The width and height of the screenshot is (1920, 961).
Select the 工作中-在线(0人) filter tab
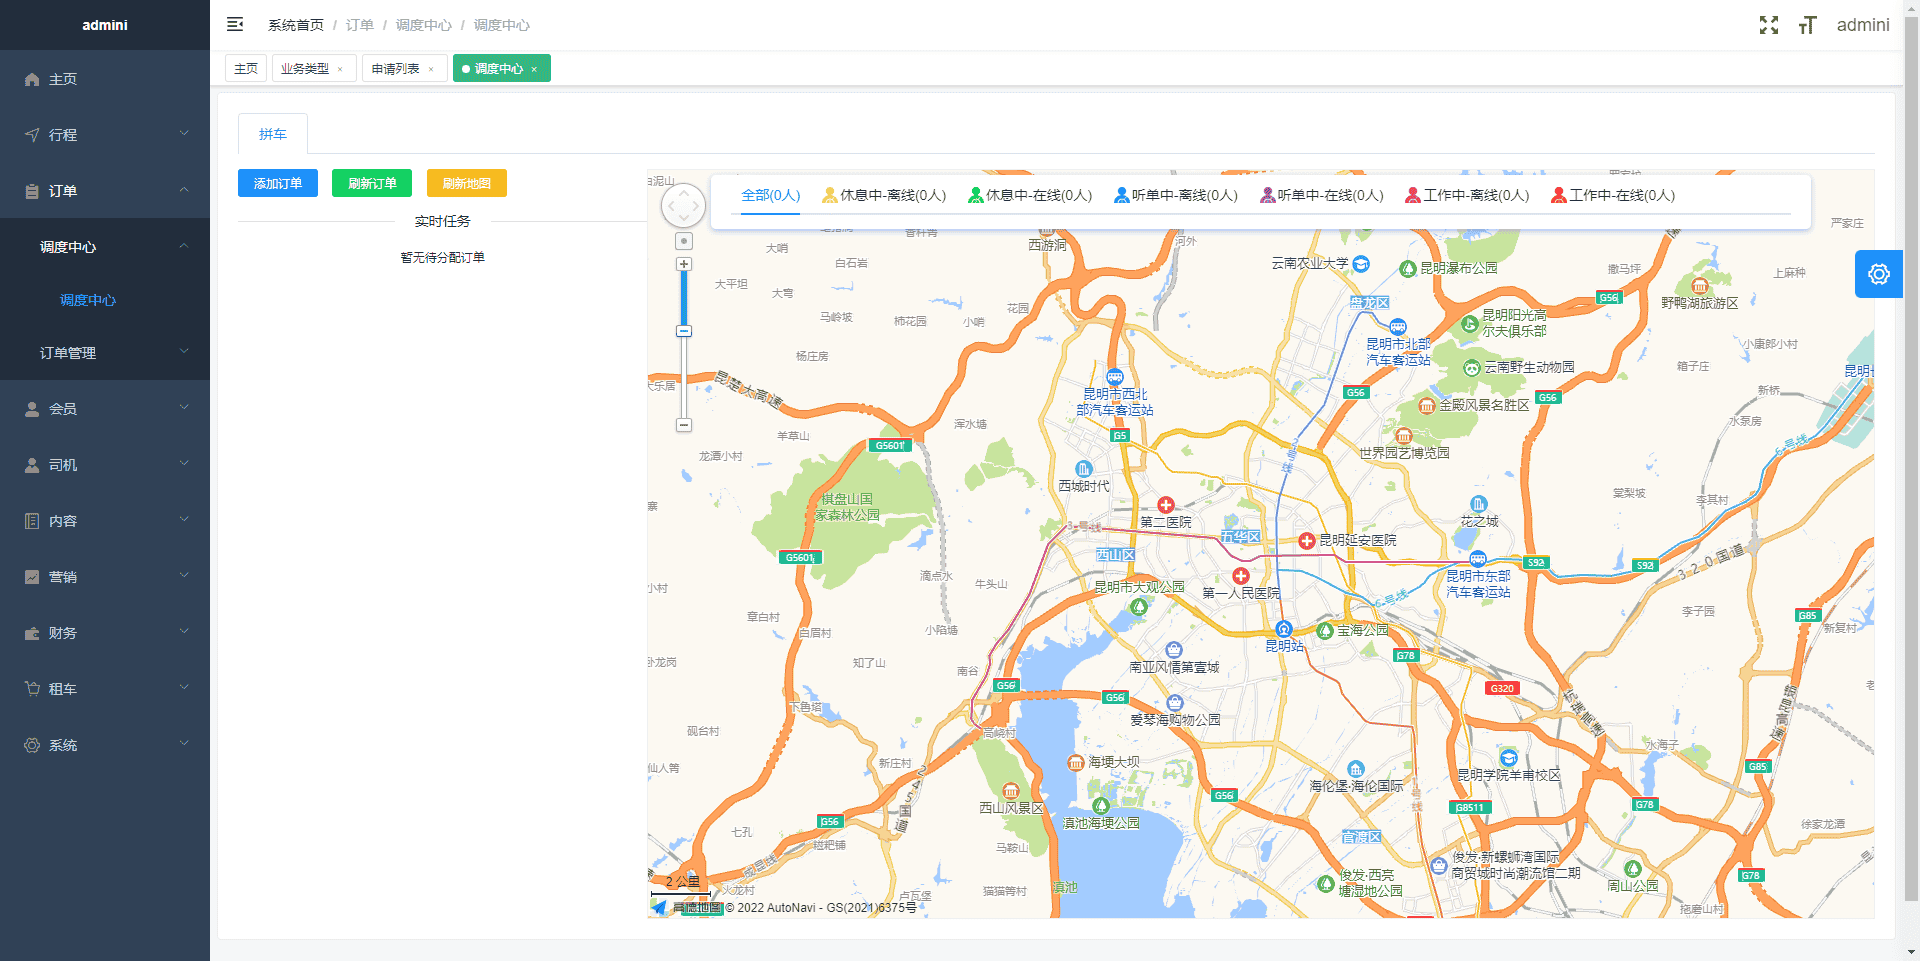click(x=1613, y=195)
